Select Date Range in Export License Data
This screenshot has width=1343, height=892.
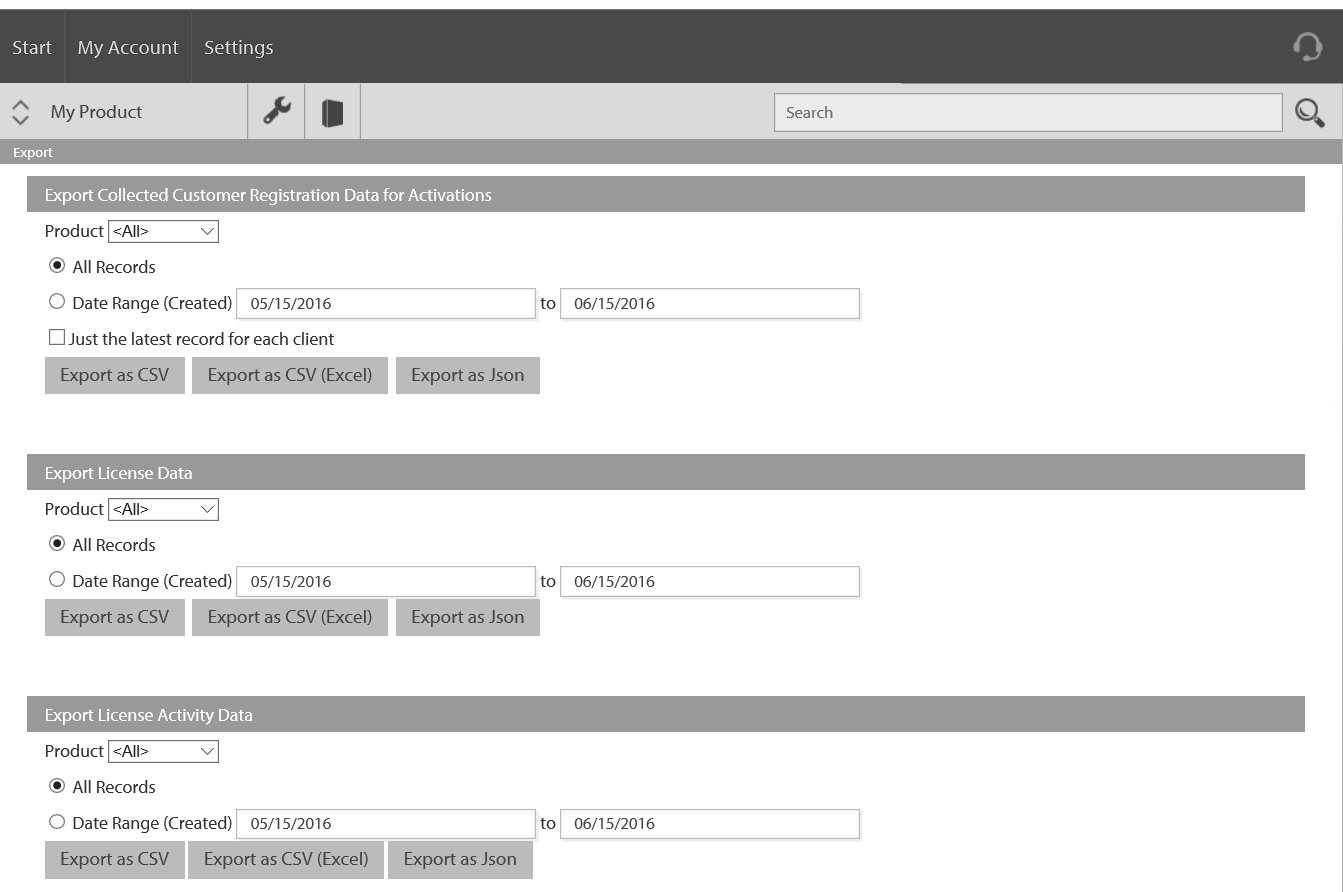tap(57, 579)
